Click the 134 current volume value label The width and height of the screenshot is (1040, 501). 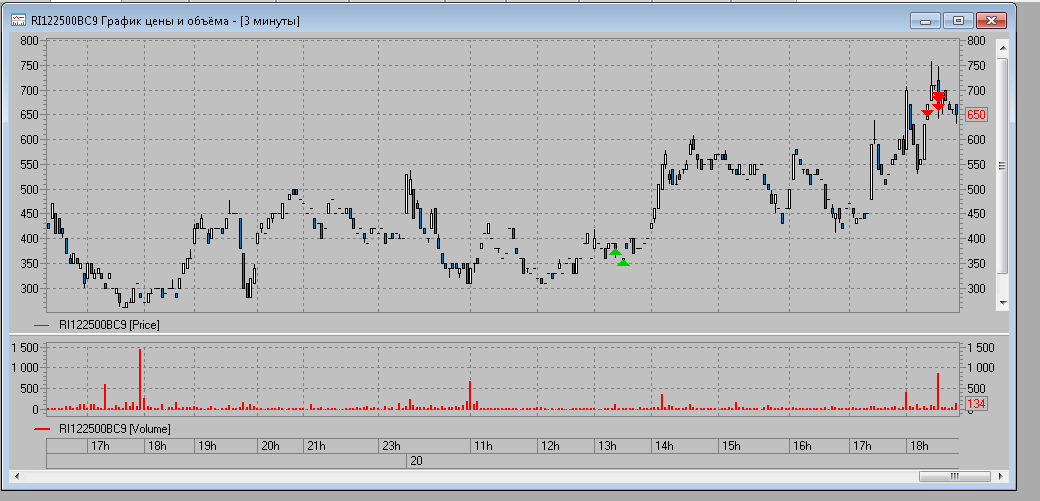pos(976,404)
